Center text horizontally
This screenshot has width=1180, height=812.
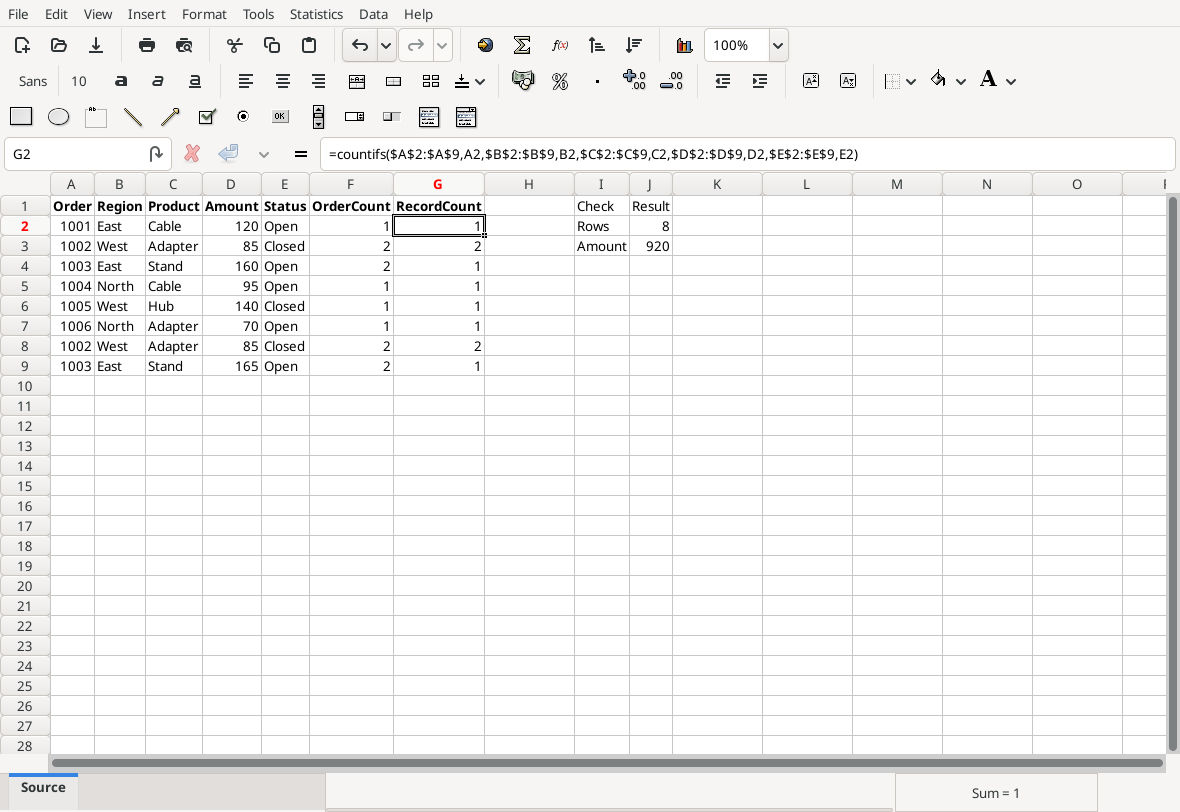click(x=282, y=81)
